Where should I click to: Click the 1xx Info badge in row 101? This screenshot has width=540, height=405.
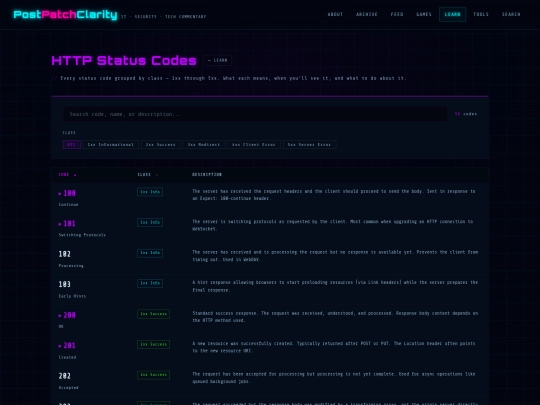[150, 222]
